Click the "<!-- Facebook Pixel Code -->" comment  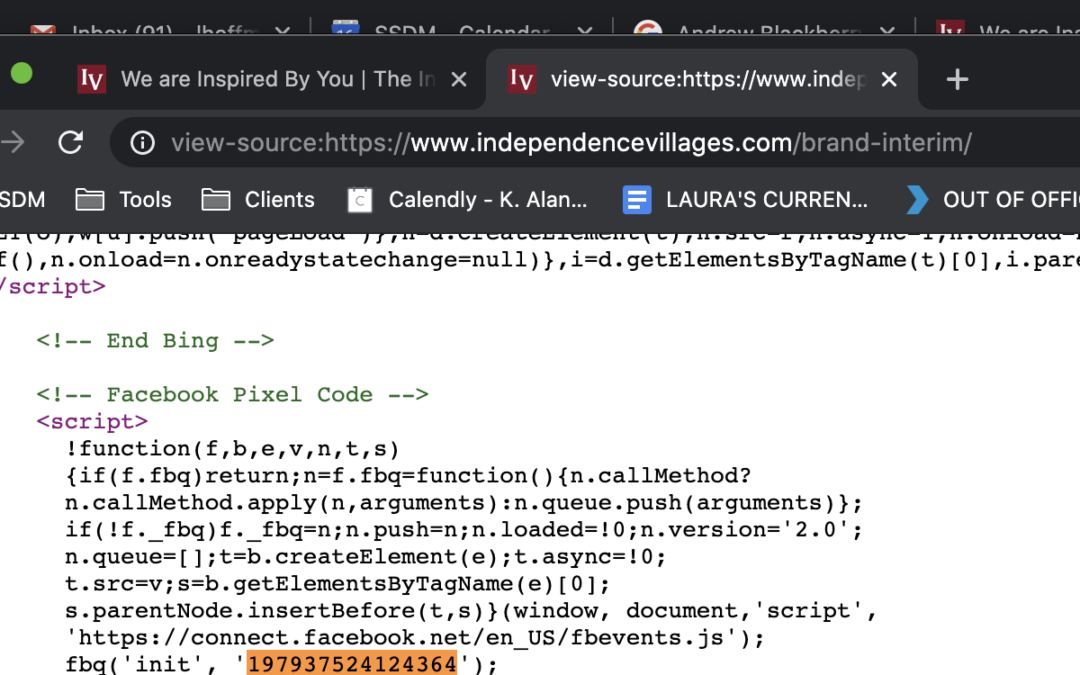(x=232, y=395)
